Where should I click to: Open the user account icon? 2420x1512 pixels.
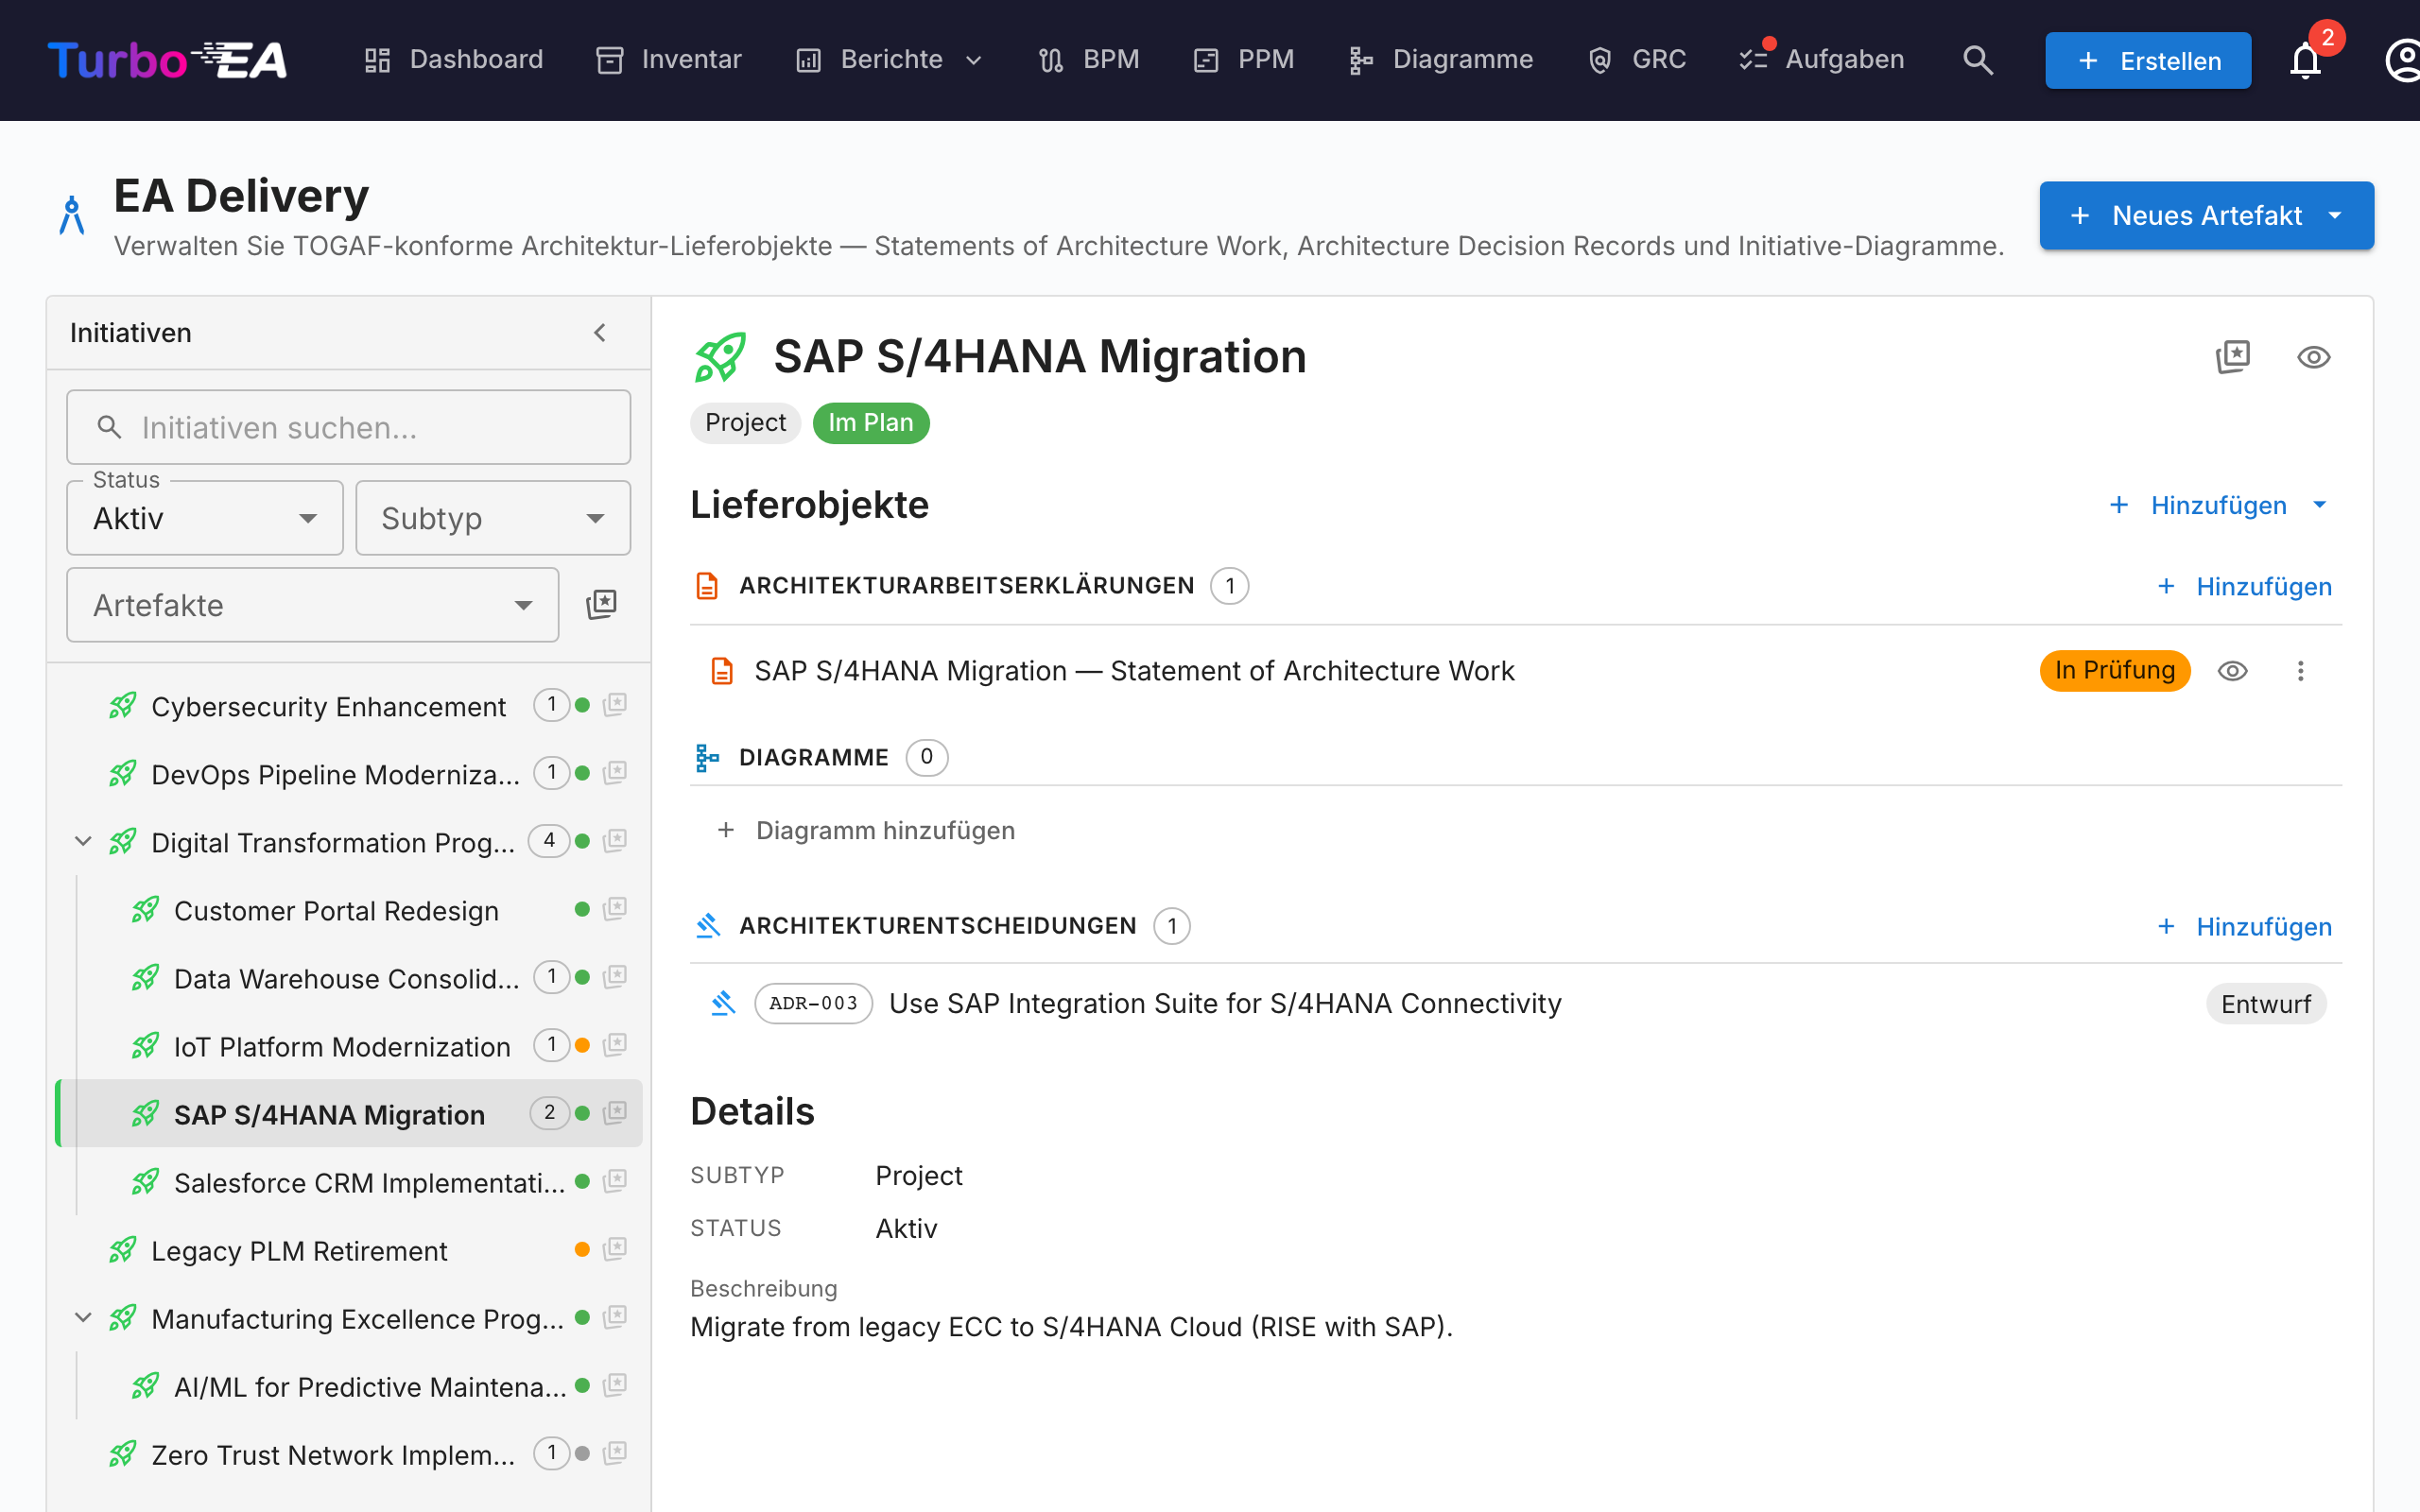click(x=2403, y=60)
